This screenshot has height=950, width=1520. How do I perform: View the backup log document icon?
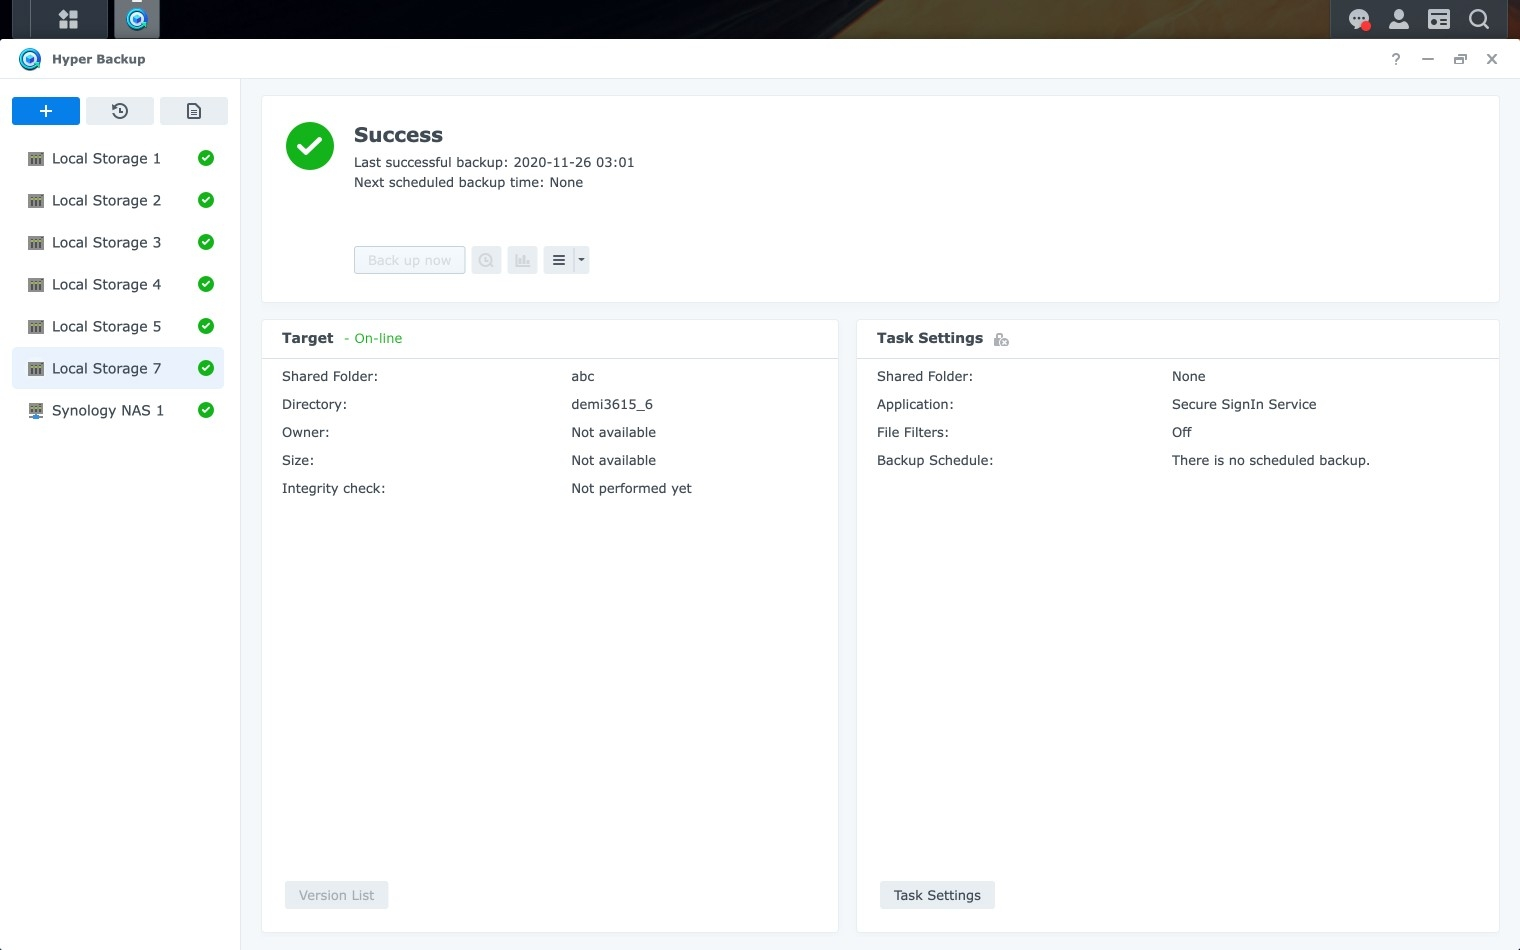[x=194, y=111]
